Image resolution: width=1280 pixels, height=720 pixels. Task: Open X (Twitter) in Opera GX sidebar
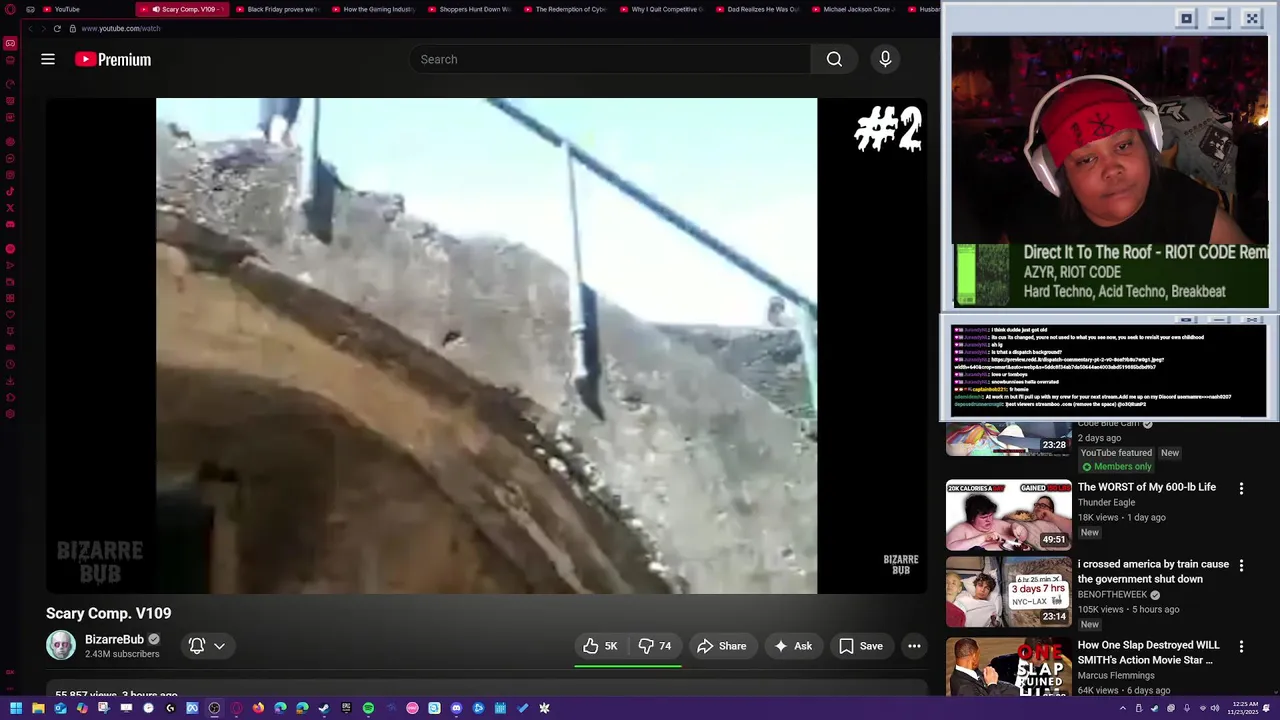tap(10, 208)
